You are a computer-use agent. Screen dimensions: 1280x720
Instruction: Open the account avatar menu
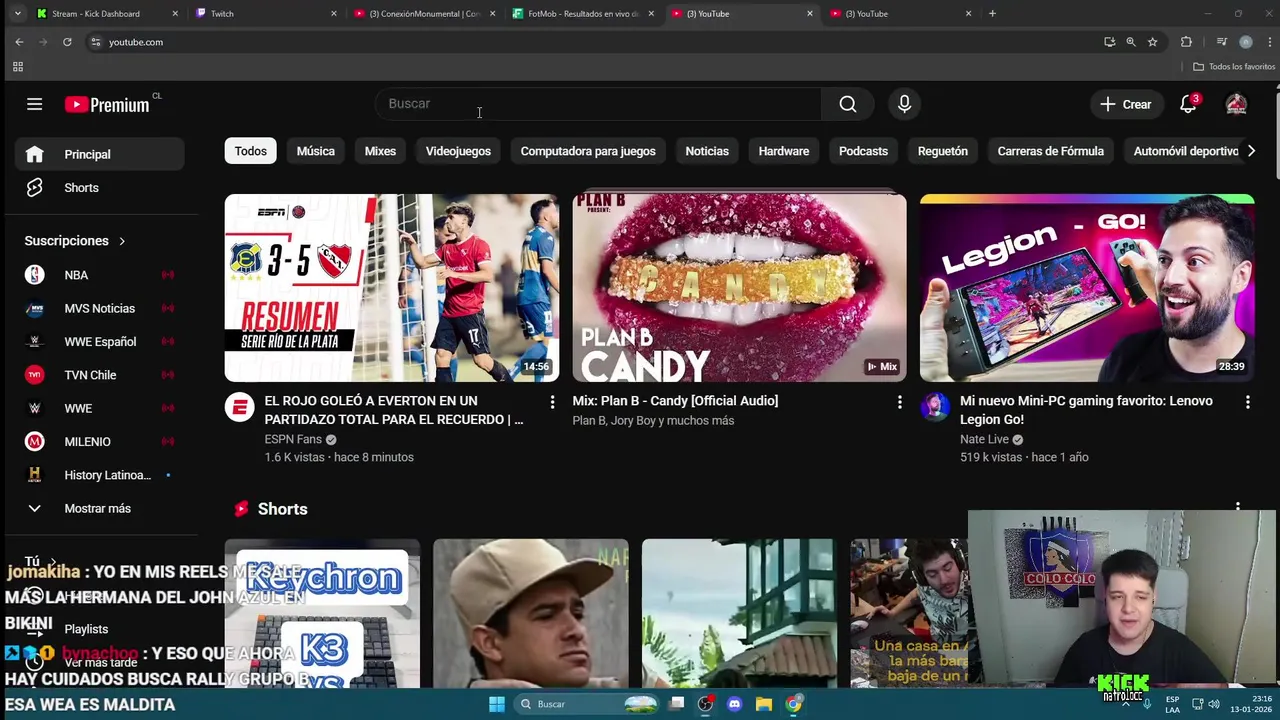1236,104
